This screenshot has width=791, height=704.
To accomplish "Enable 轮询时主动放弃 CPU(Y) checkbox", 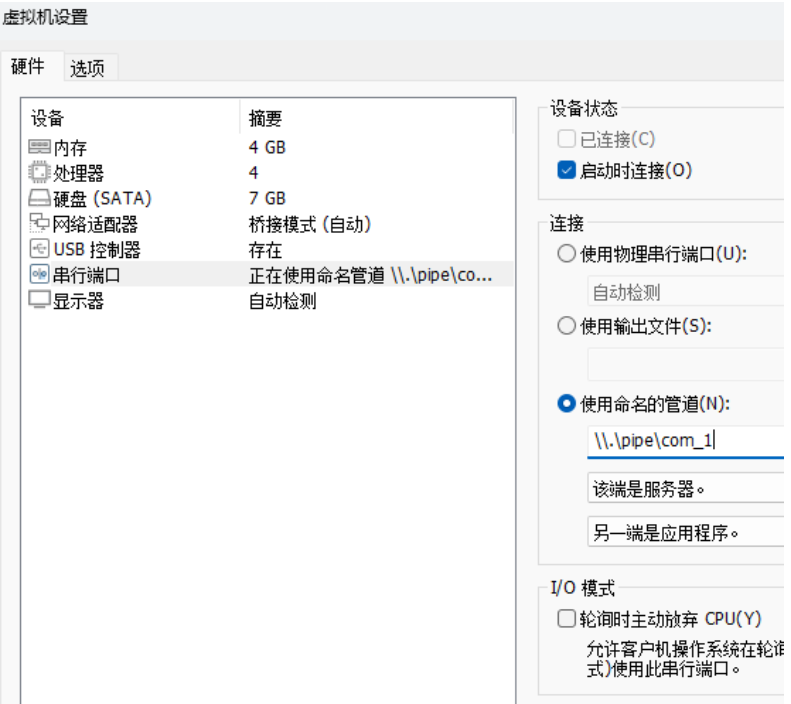I will (567, 618).
